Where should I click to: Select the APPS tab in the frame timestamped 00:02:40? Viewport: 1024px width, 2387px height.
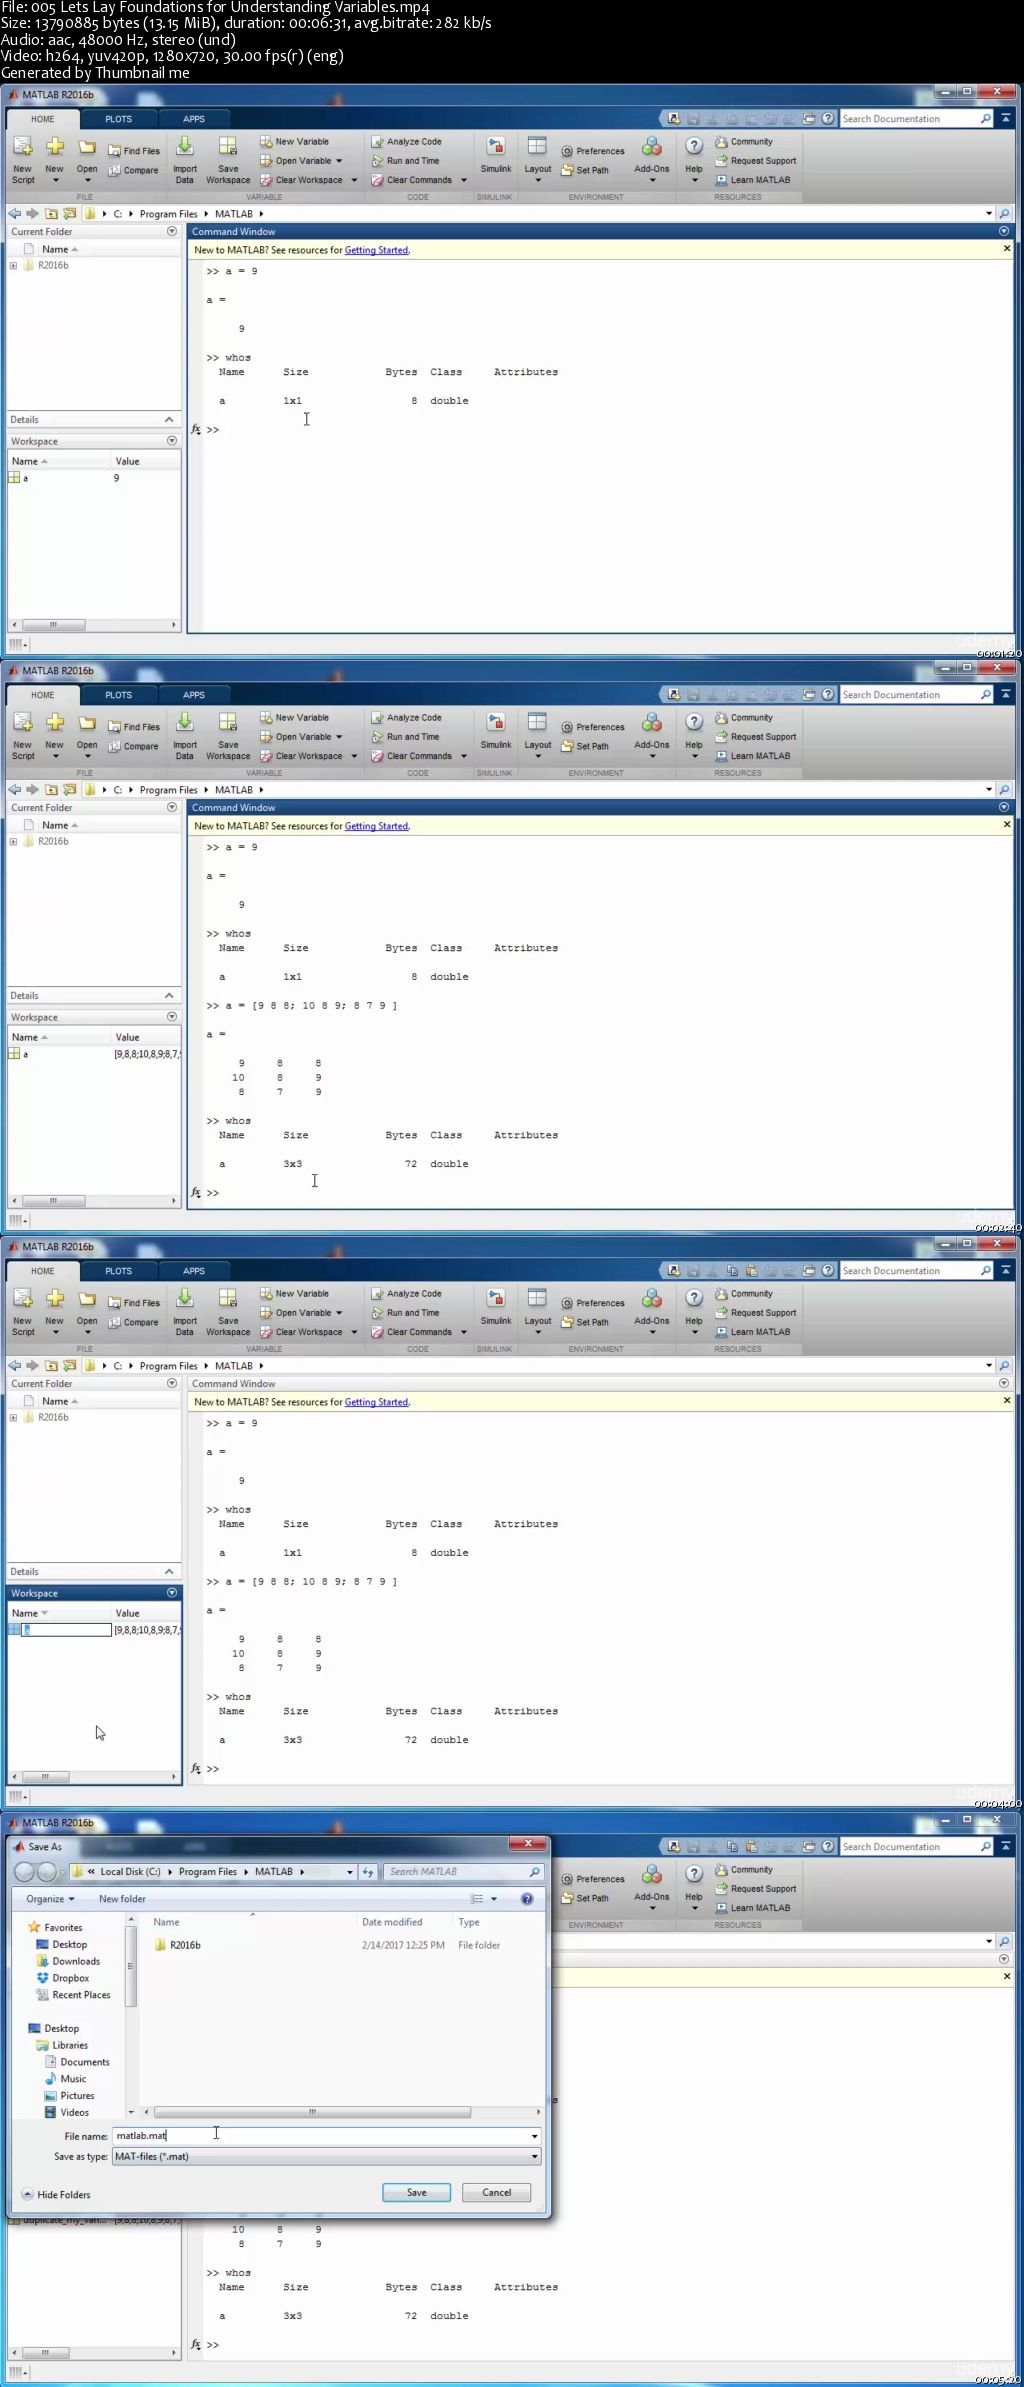tap(194, 695)
